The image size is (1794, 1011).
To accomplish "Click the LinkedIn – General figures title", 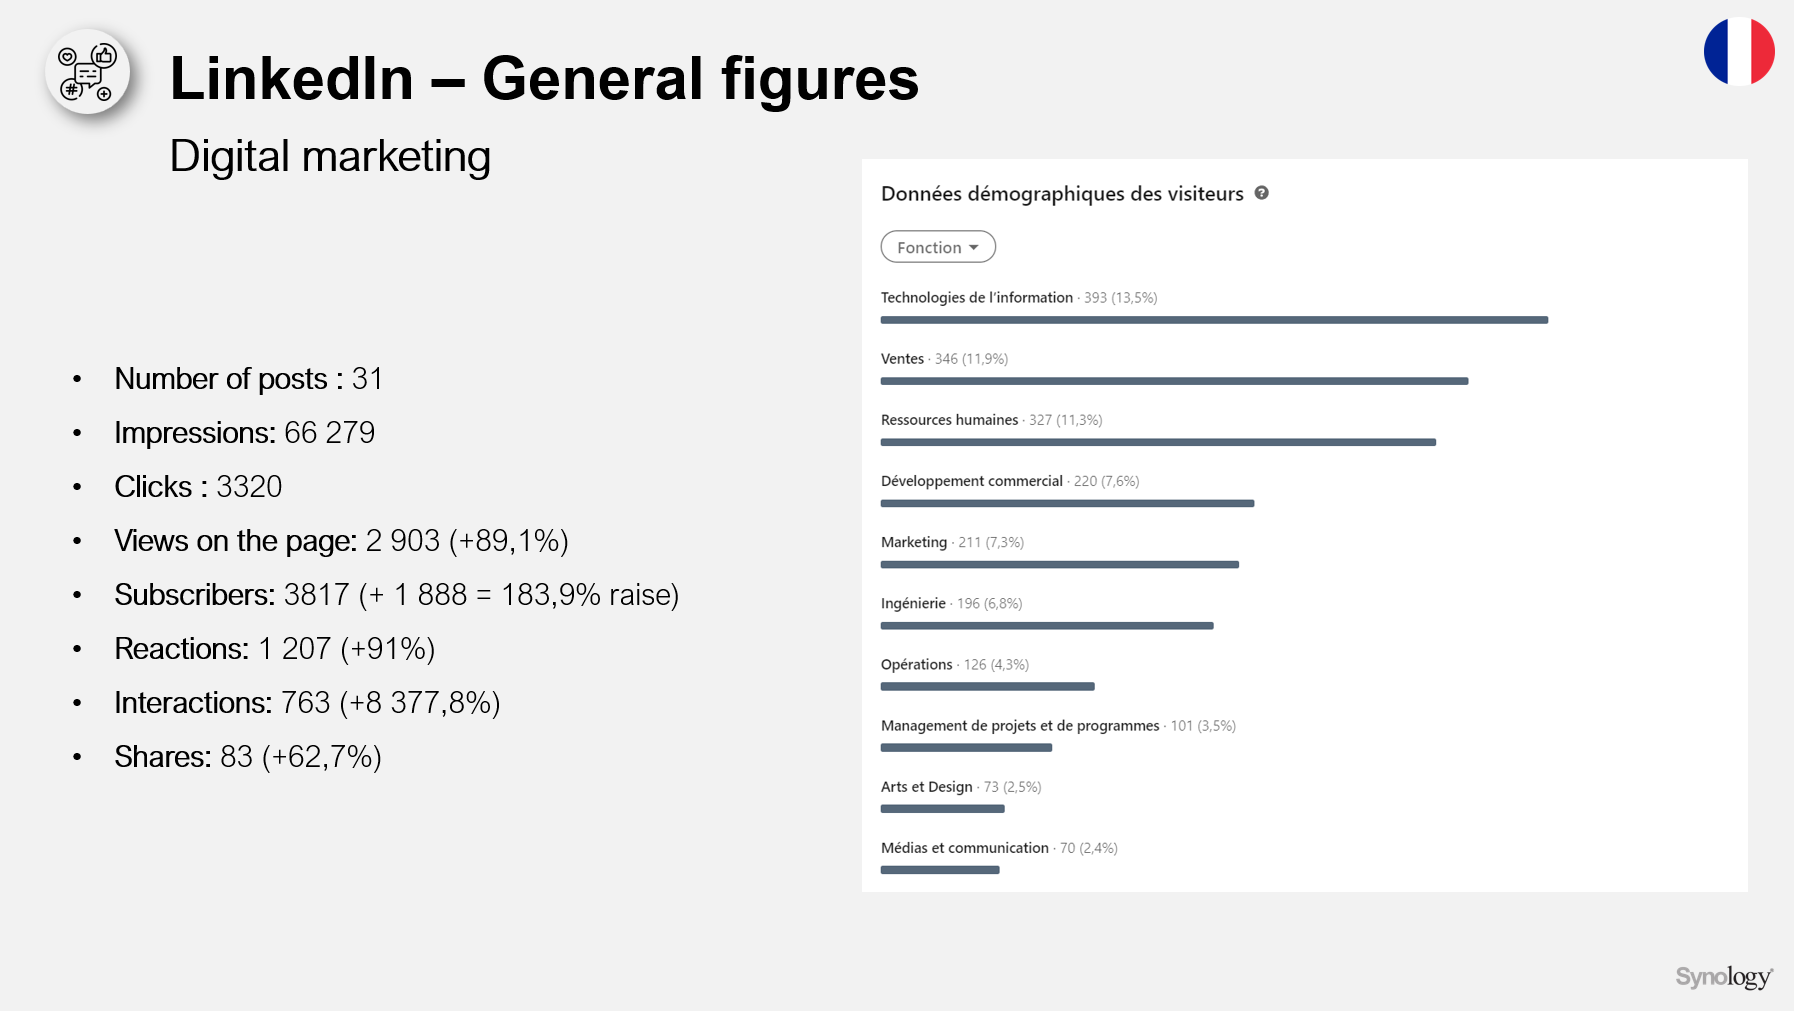I will (x=544, y=79).
